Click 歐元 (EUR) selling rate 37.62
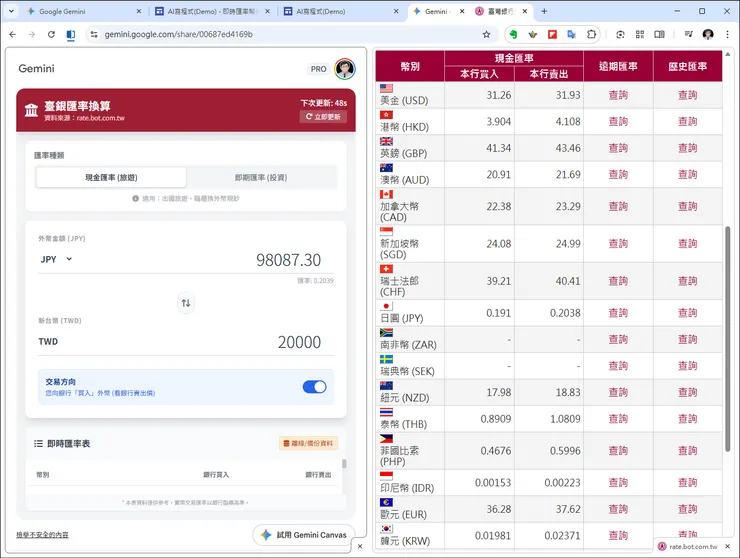 pos(568,509)
